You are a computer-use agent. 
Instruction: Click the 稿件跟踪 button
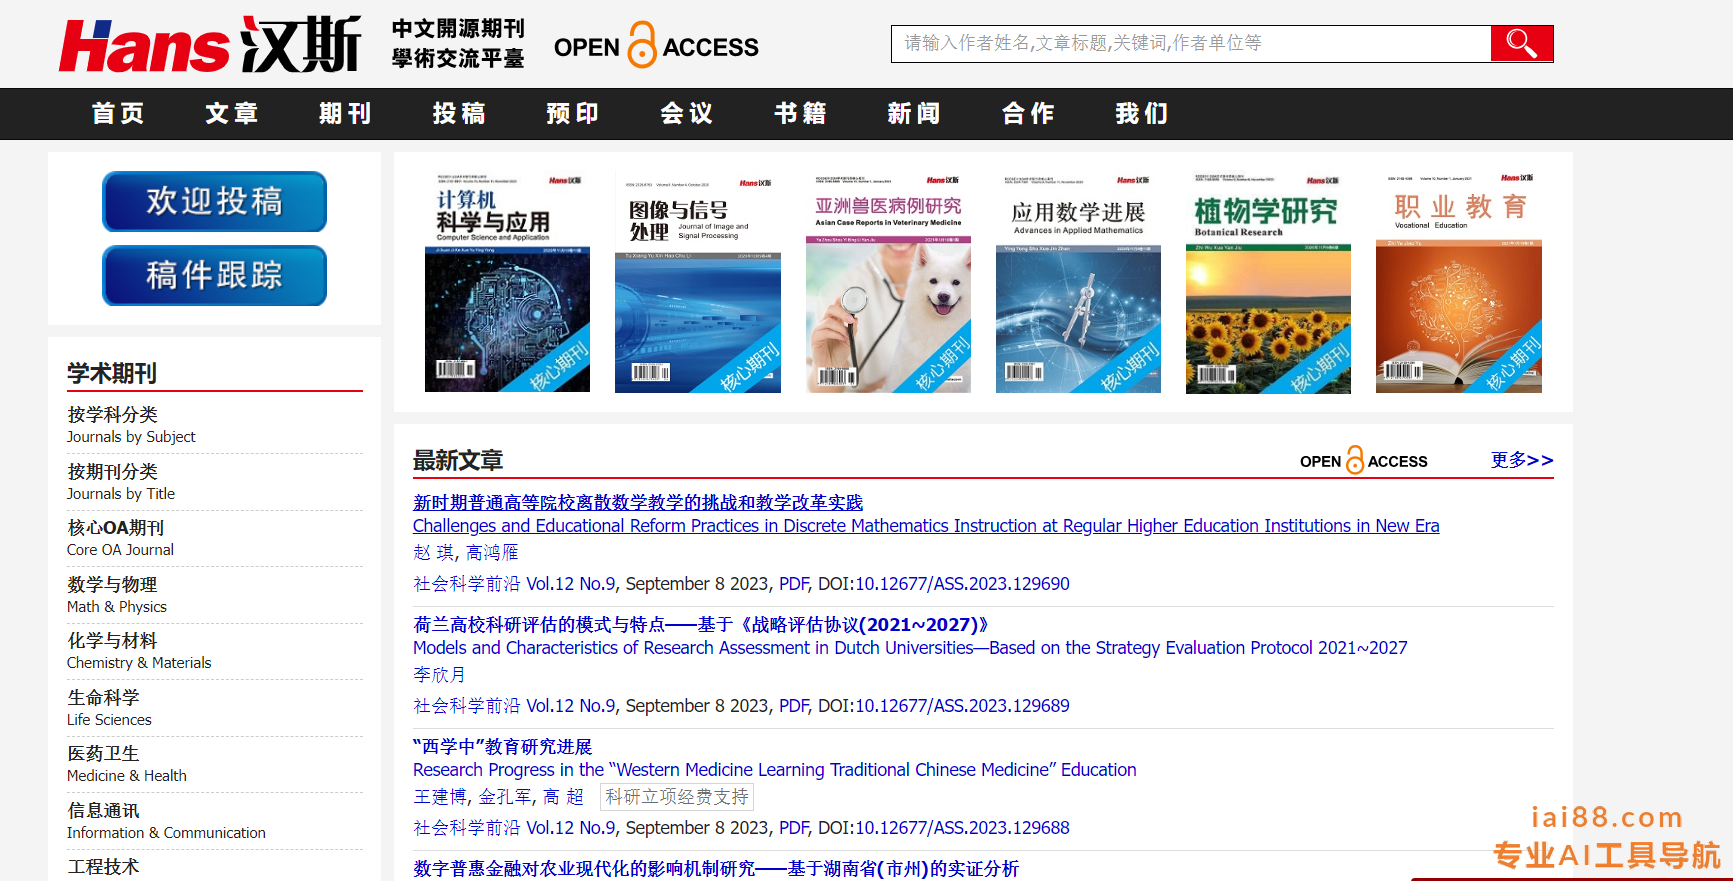coord(214,275)
